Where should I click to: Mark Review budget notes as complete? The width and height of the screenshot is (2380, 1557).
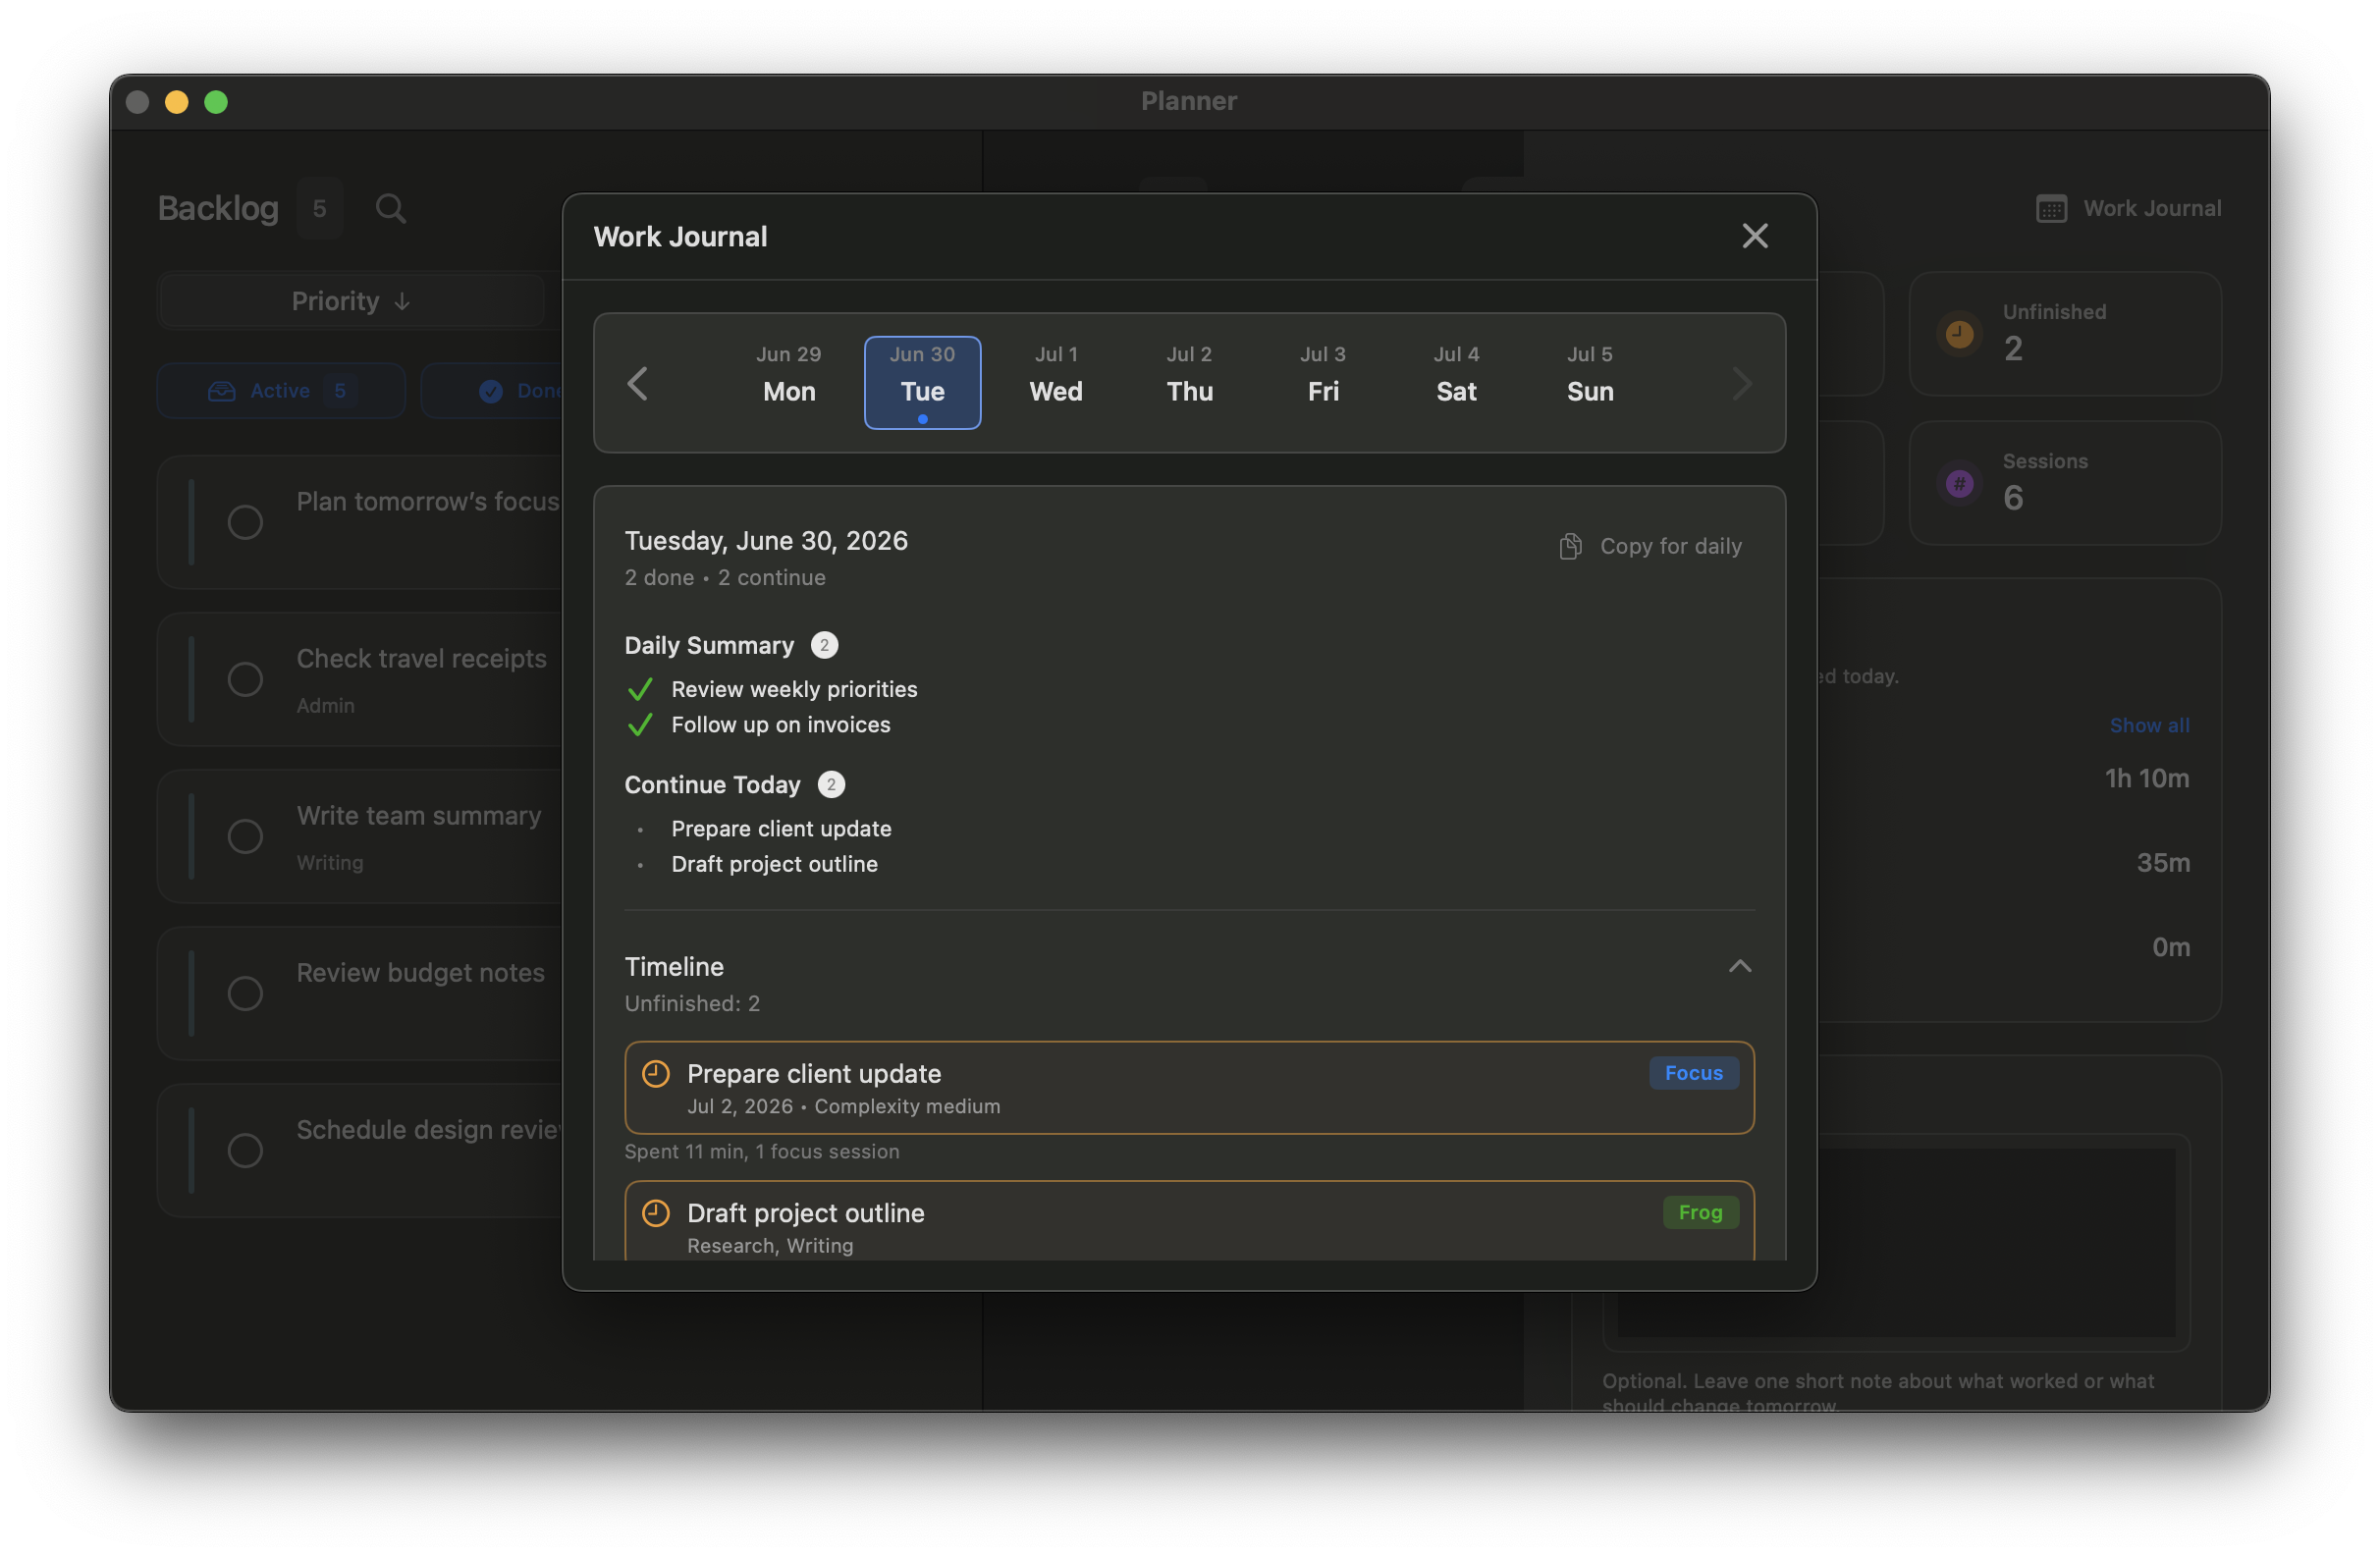[x=245, y=993]
